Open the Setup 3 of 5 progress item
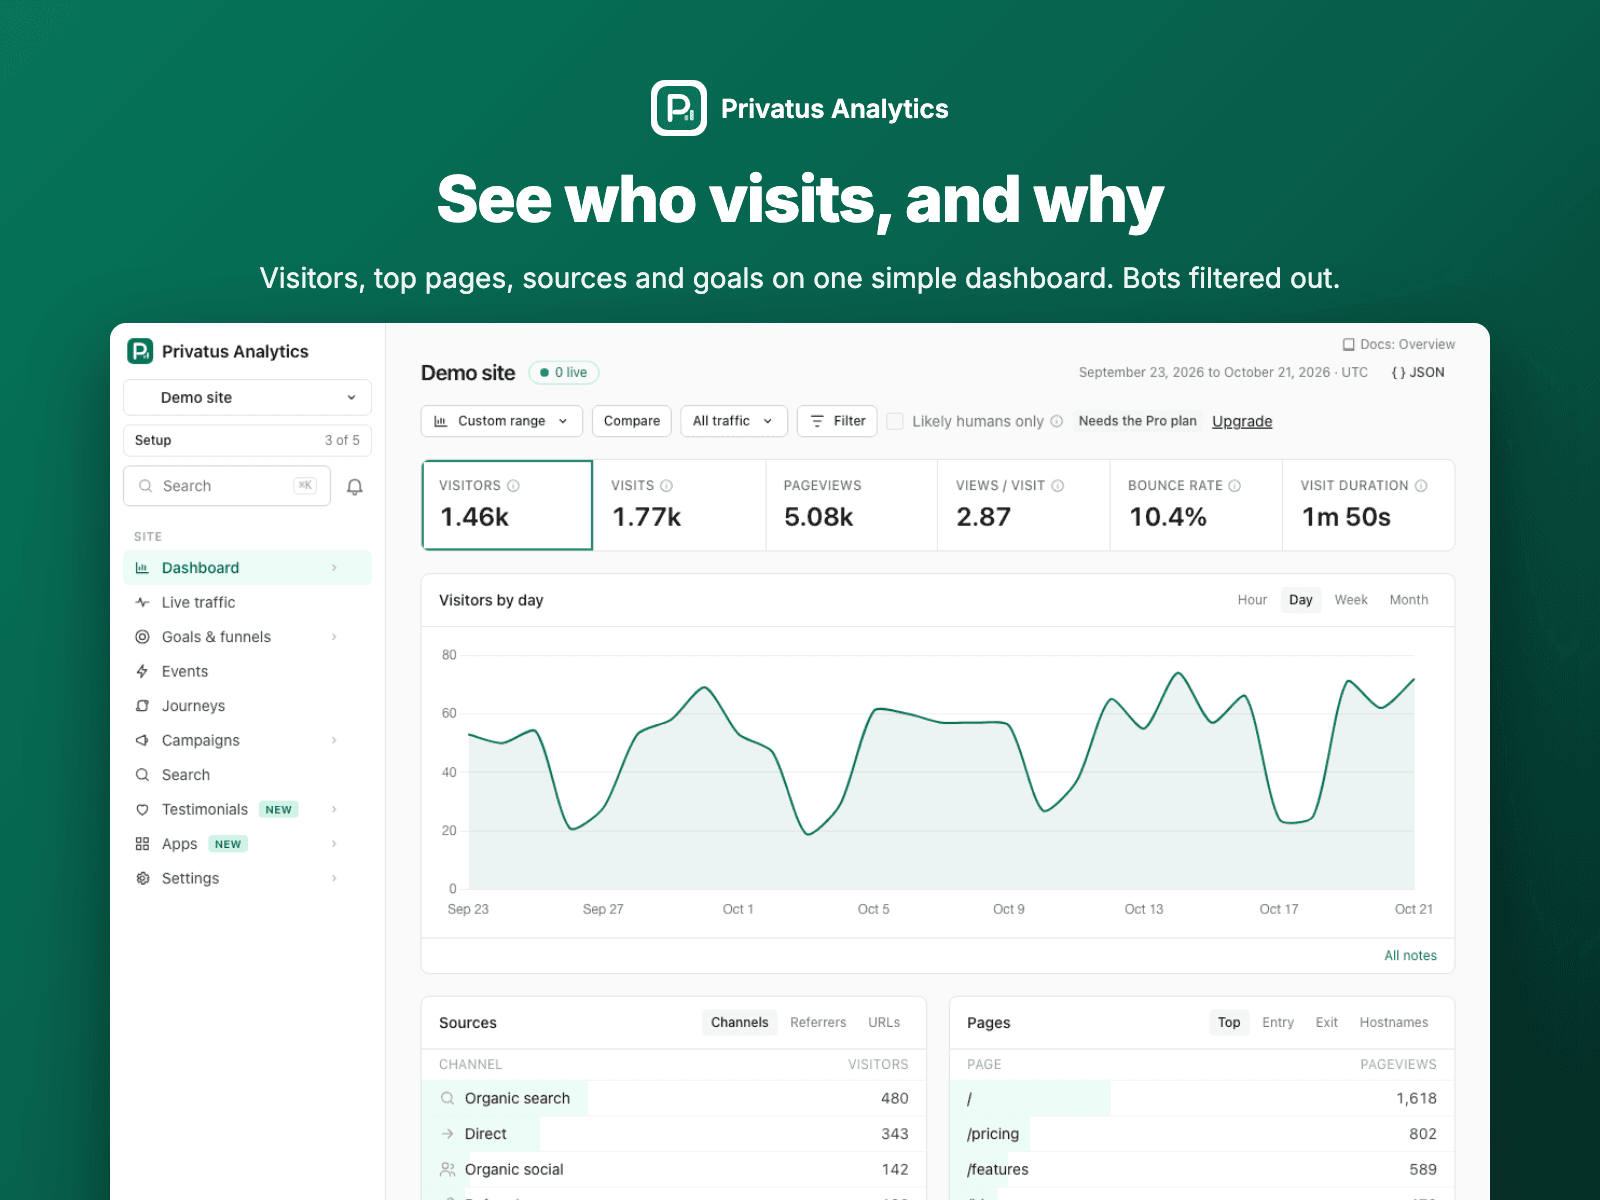Screen dimensions: 1600x1200 (247, 440)
